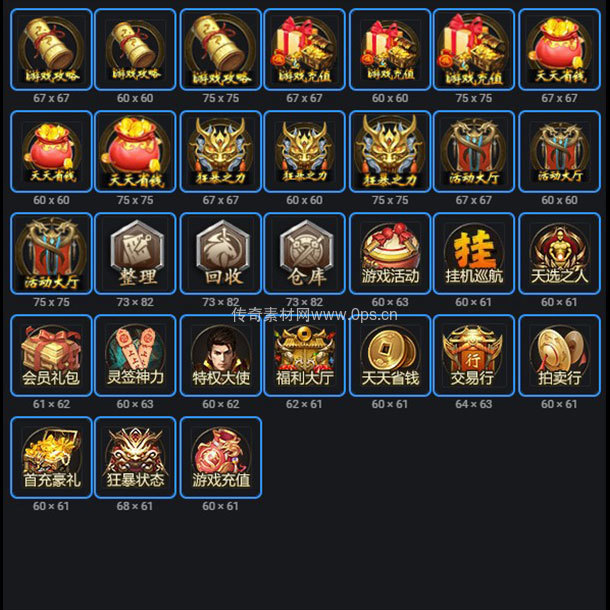This screenshot has width=610, height=610.
Task: Open the 交易行 trading house icon
Action: (x=474, y=356)
